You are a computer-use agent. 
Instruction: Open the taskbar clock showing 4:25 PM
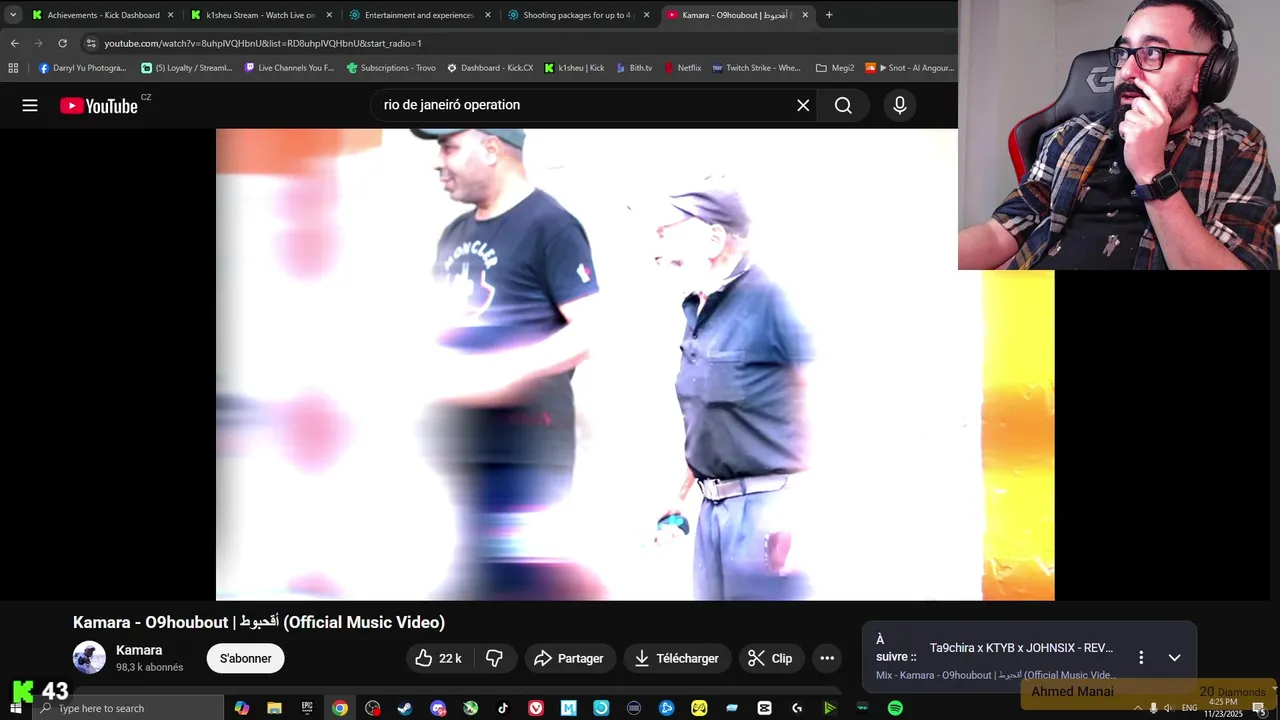[1223, 708]
